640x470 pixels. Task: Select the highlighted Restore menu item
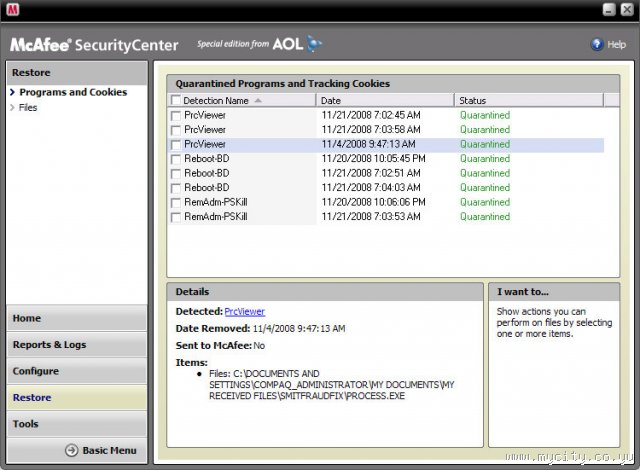pos(77,397)
